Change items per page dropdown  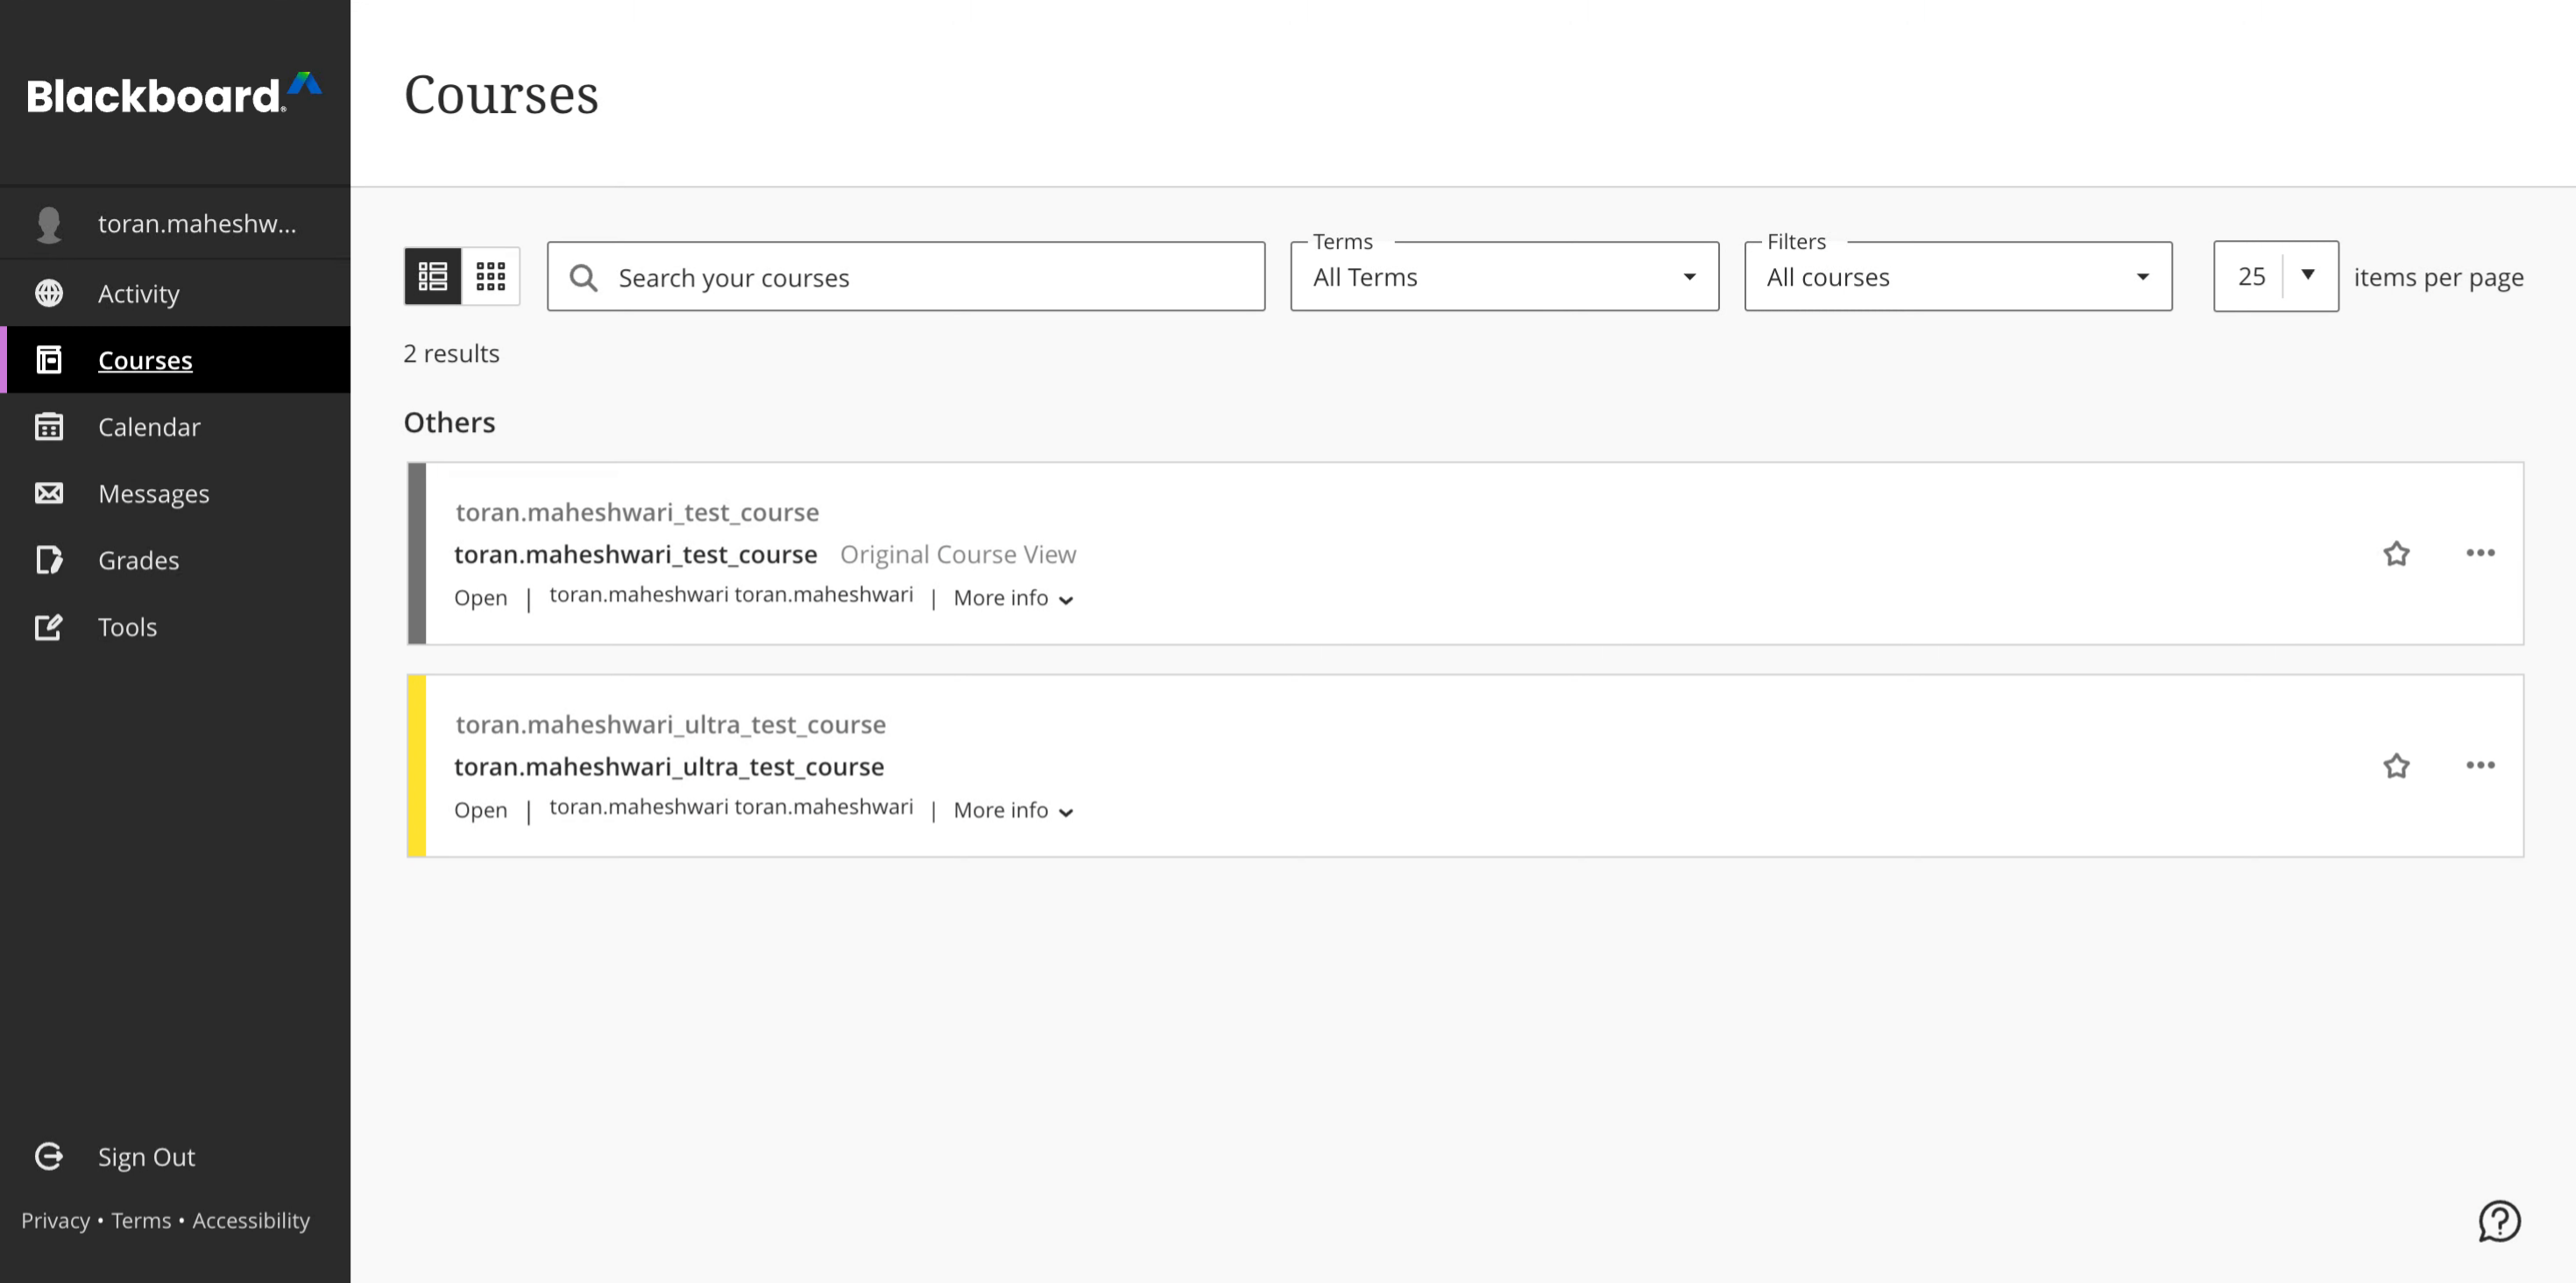pos(2275,276)
